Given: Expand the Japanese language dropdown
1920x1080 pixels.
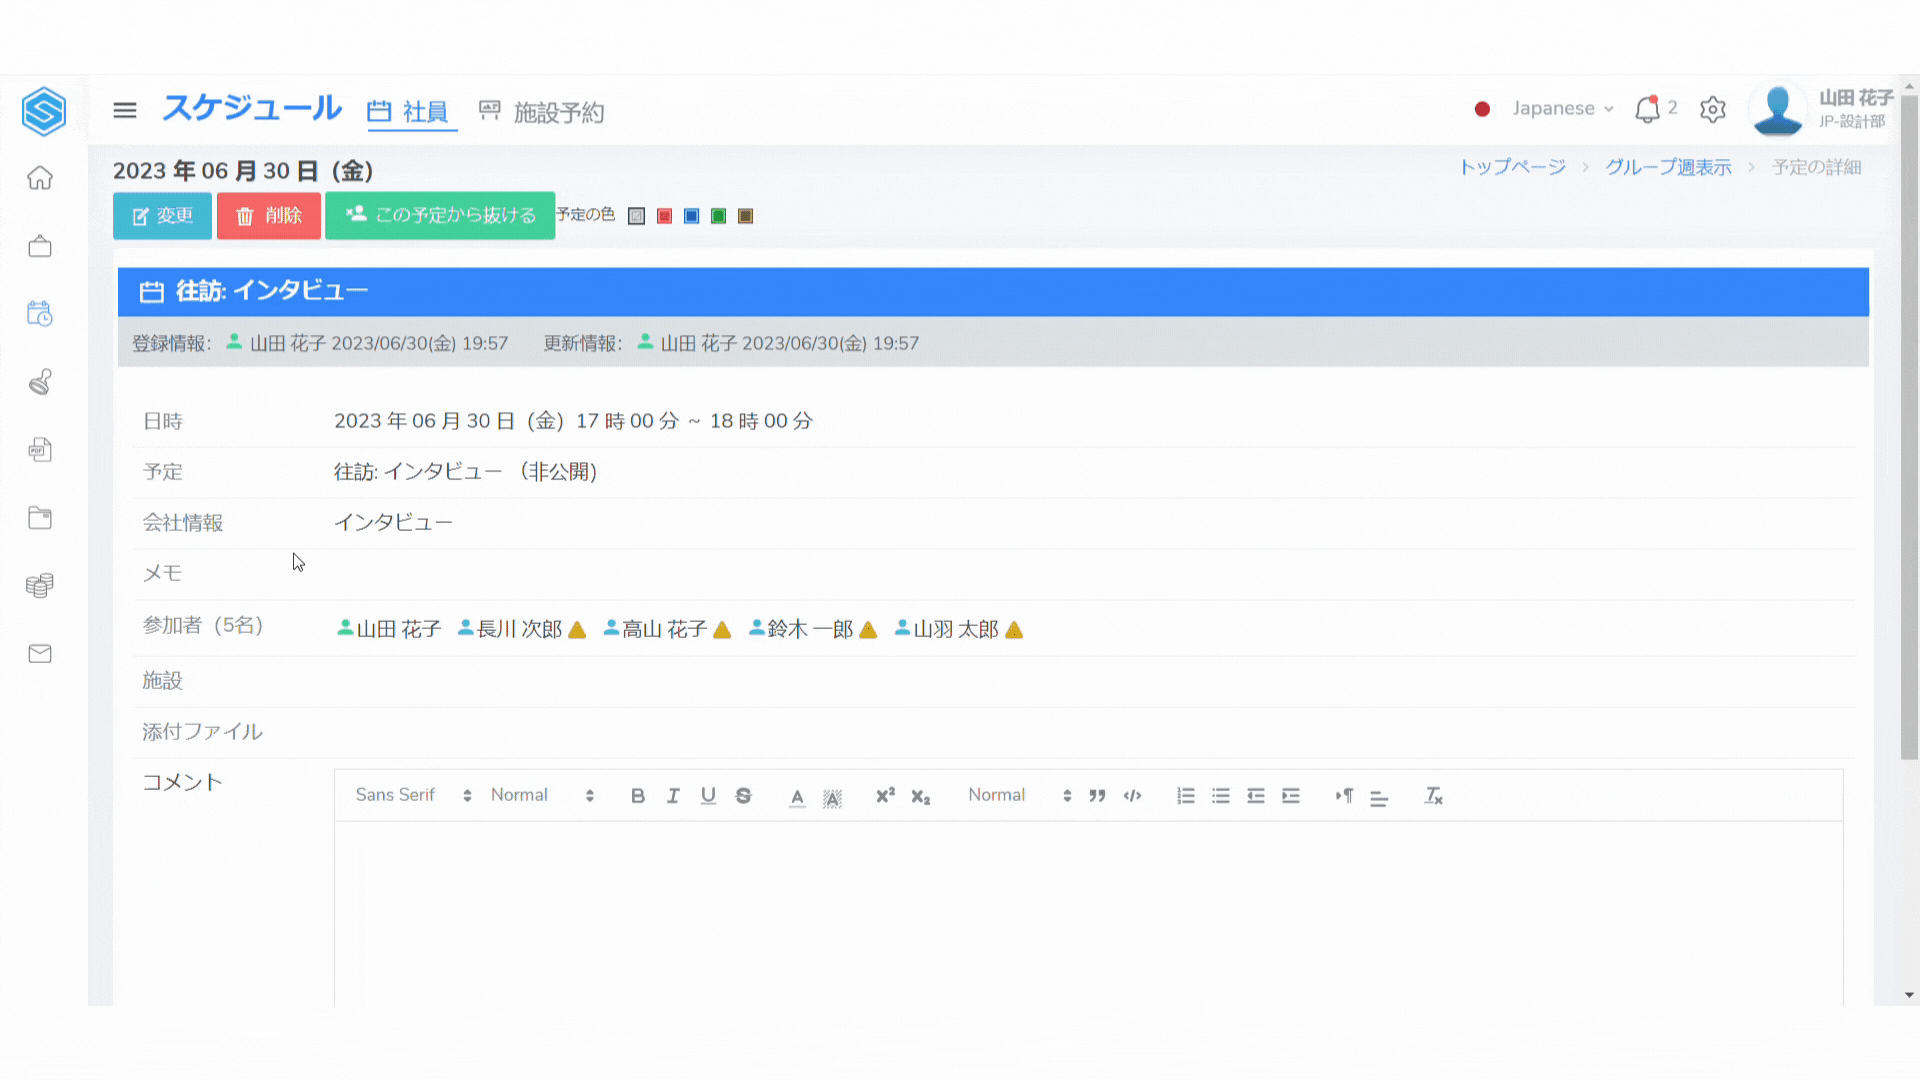Looking at the screenshot, I should [x=1562, y=109].
